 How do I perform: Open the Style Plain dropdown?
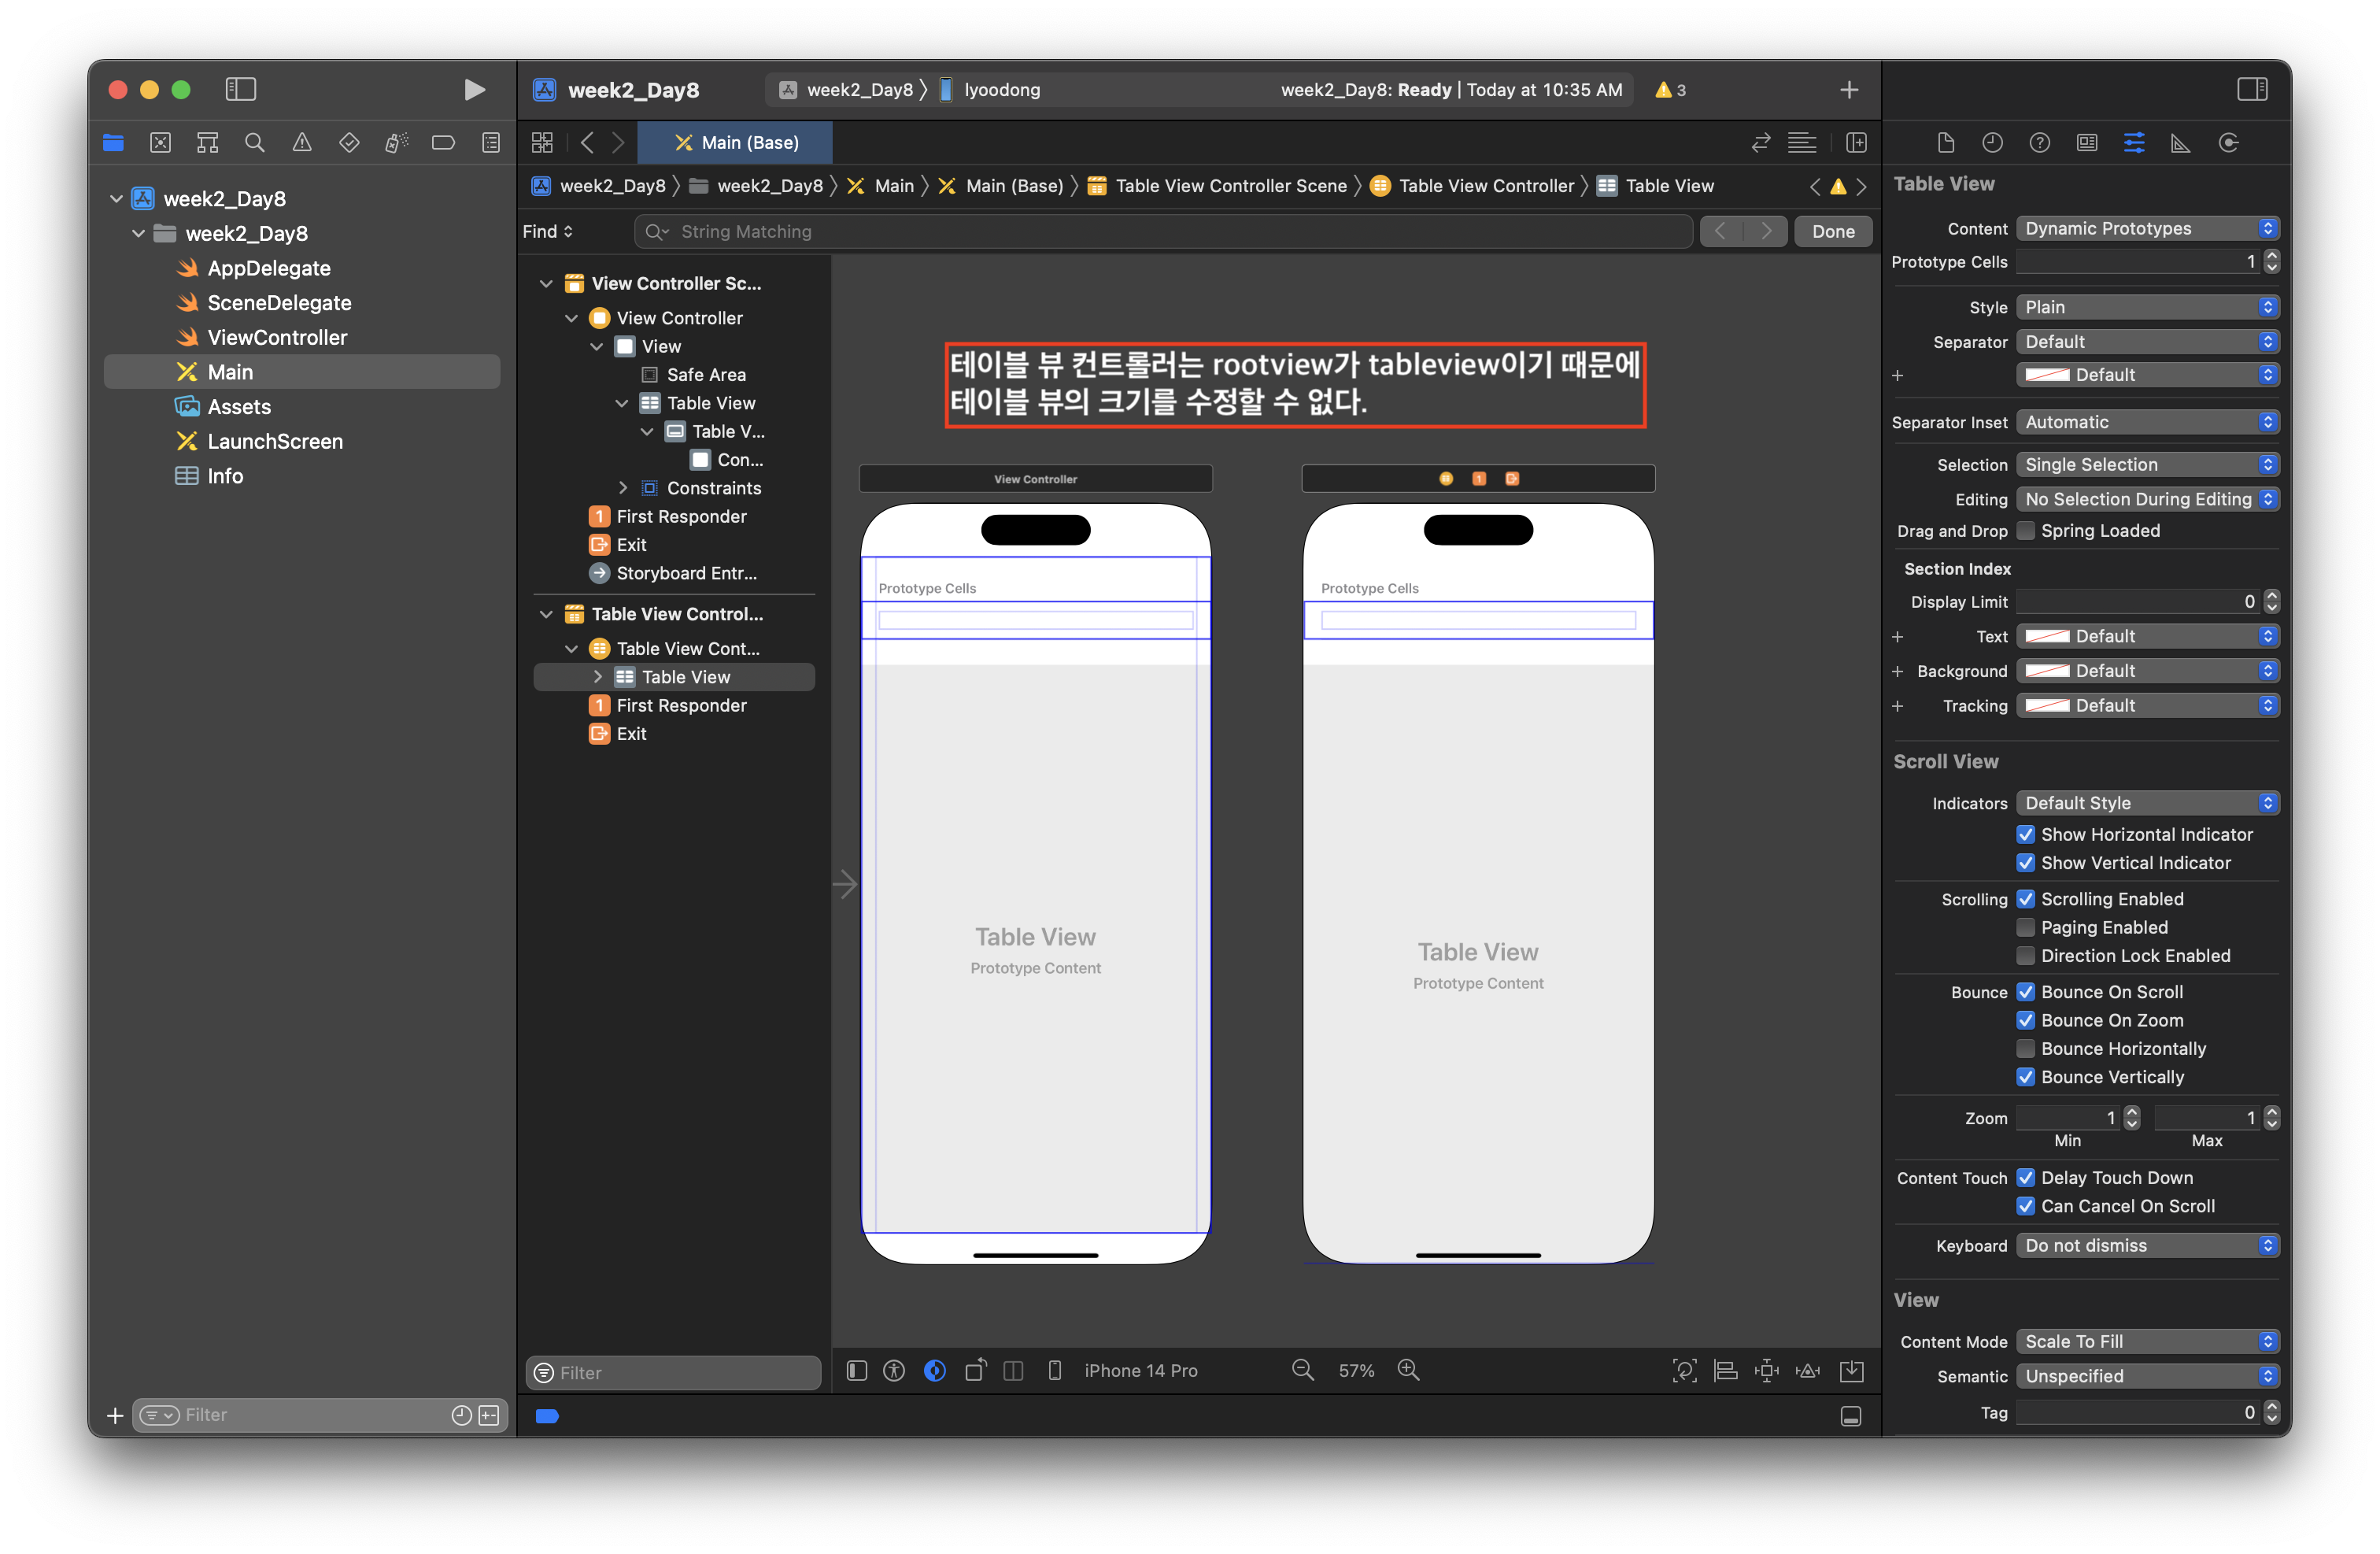[x=2146, y=307]
